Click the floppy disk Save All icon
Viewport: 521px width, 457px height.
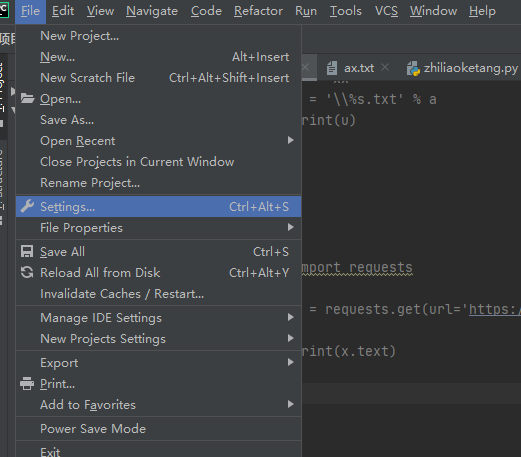click(27, 251)
